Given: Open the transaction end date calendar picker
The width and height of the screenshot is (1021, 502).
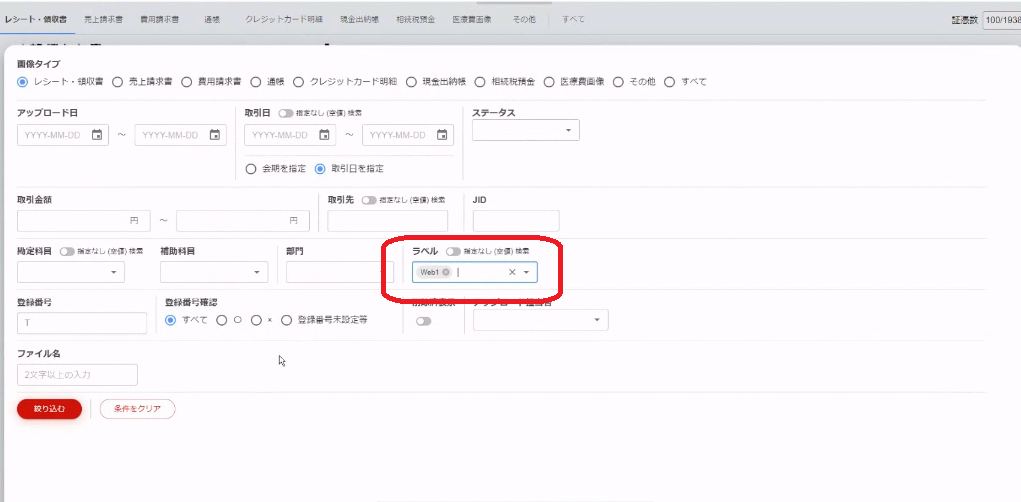Looking at the screenshot, I should (441, 135).
